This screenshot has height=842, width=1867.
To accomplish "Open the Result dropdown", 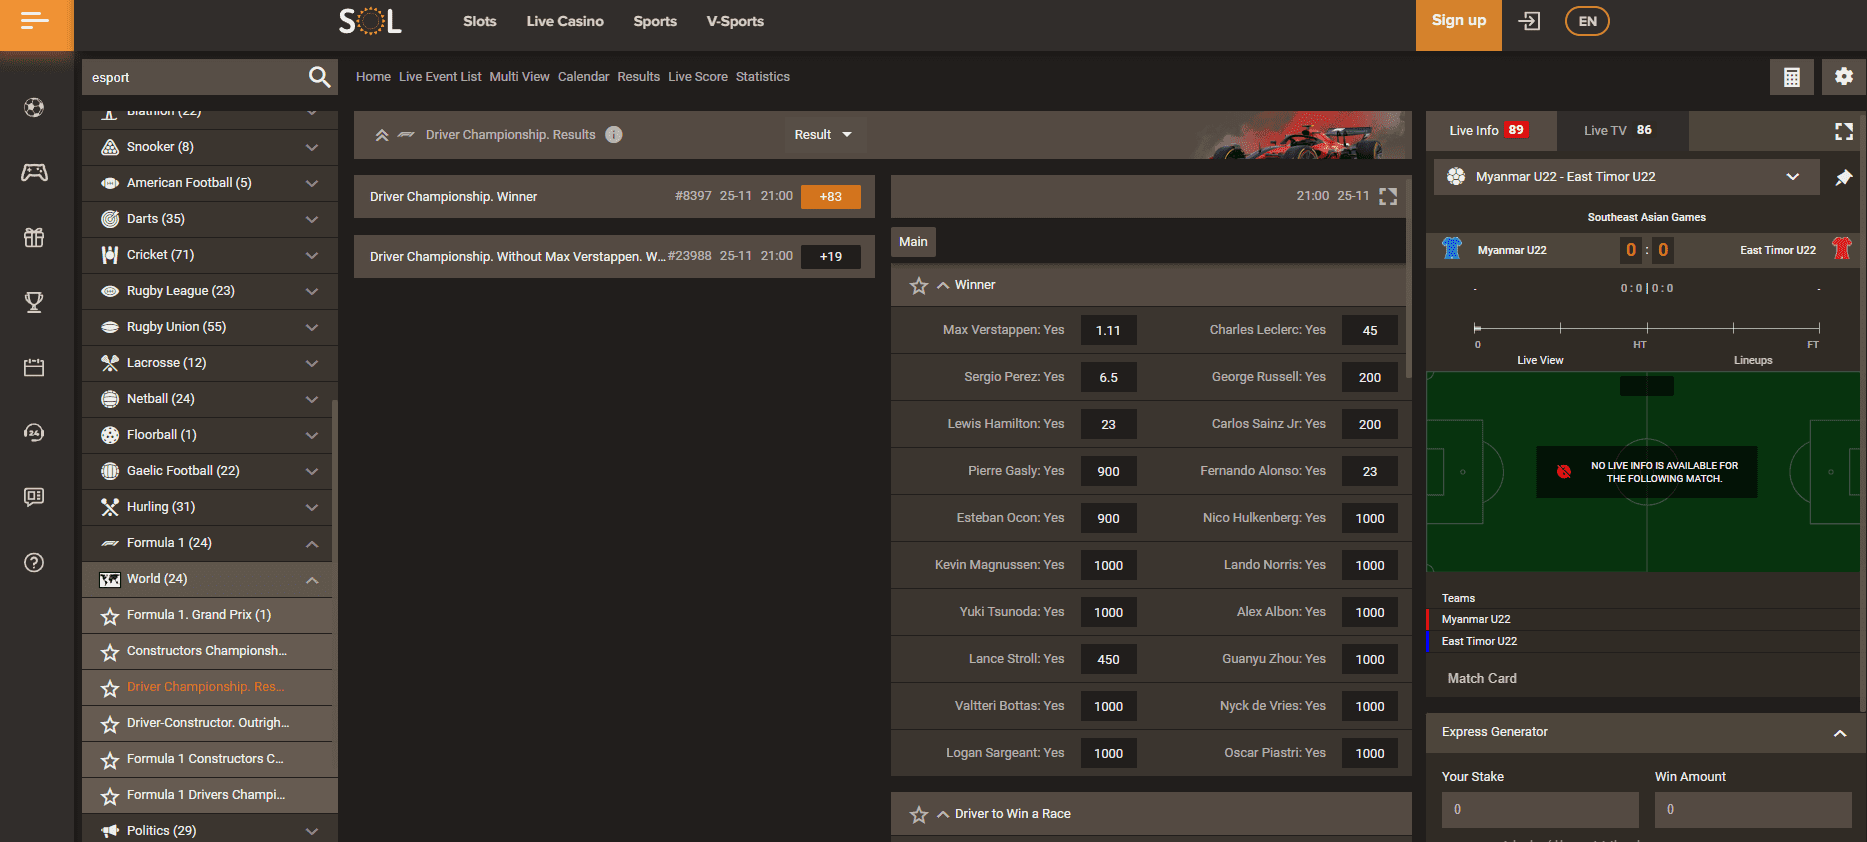I will point(823,135).
